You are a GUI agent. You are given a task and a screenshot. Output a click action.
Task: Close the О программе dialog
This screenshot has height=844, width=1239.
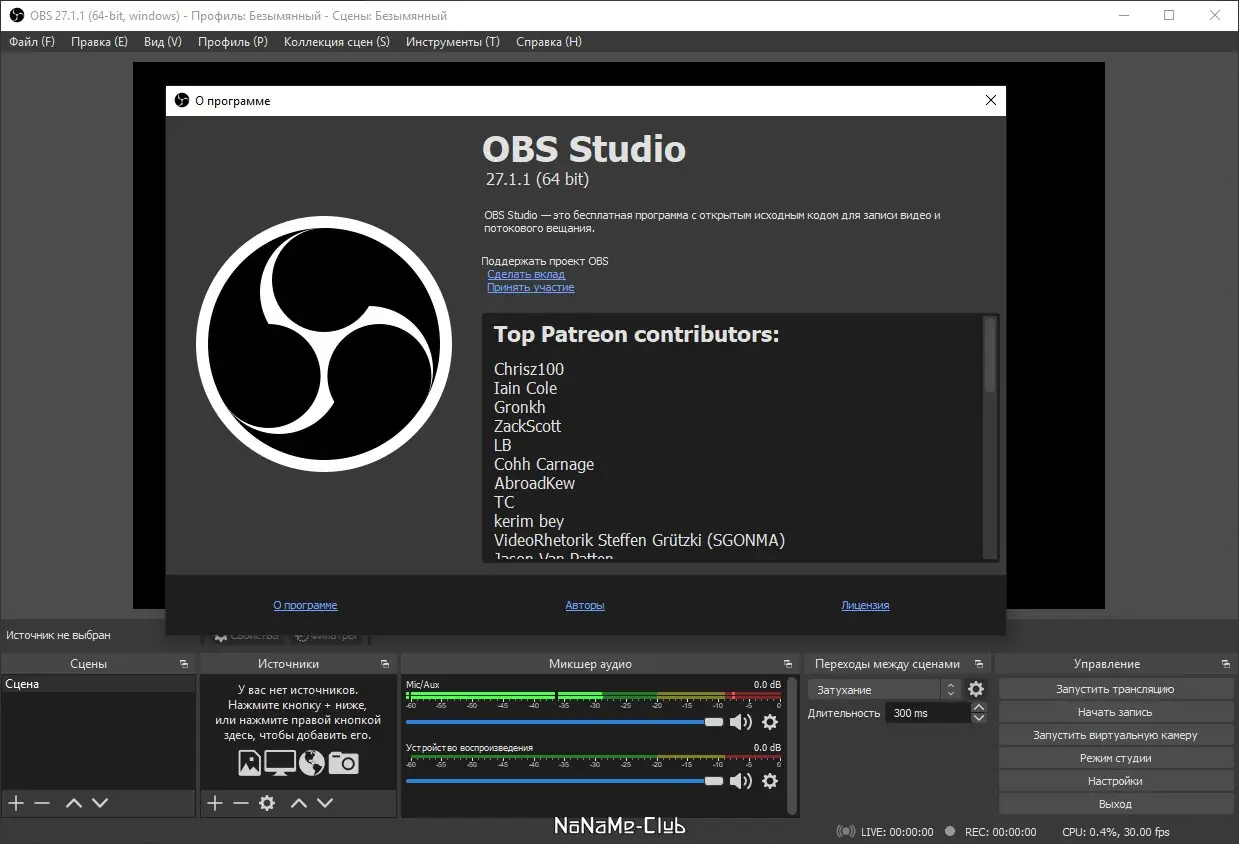click(991, 100)
